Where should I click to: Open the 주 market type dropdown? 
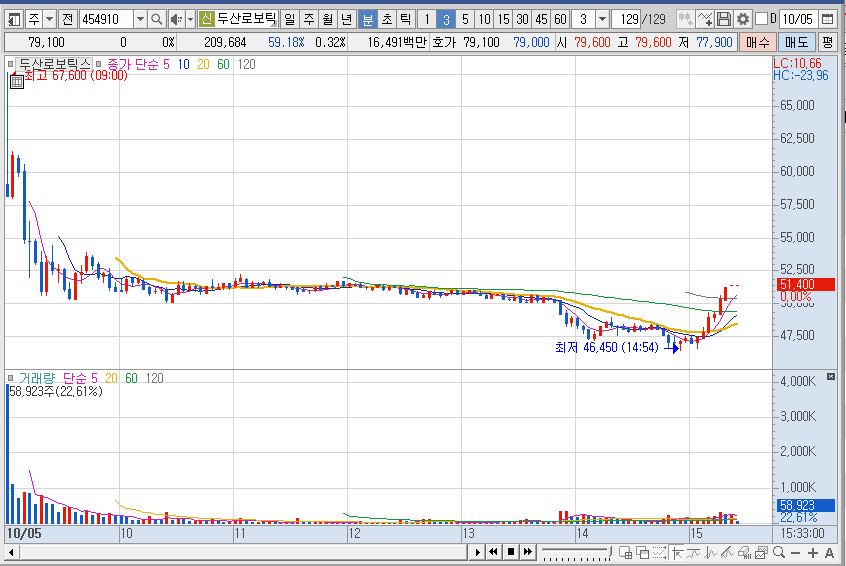49,20
